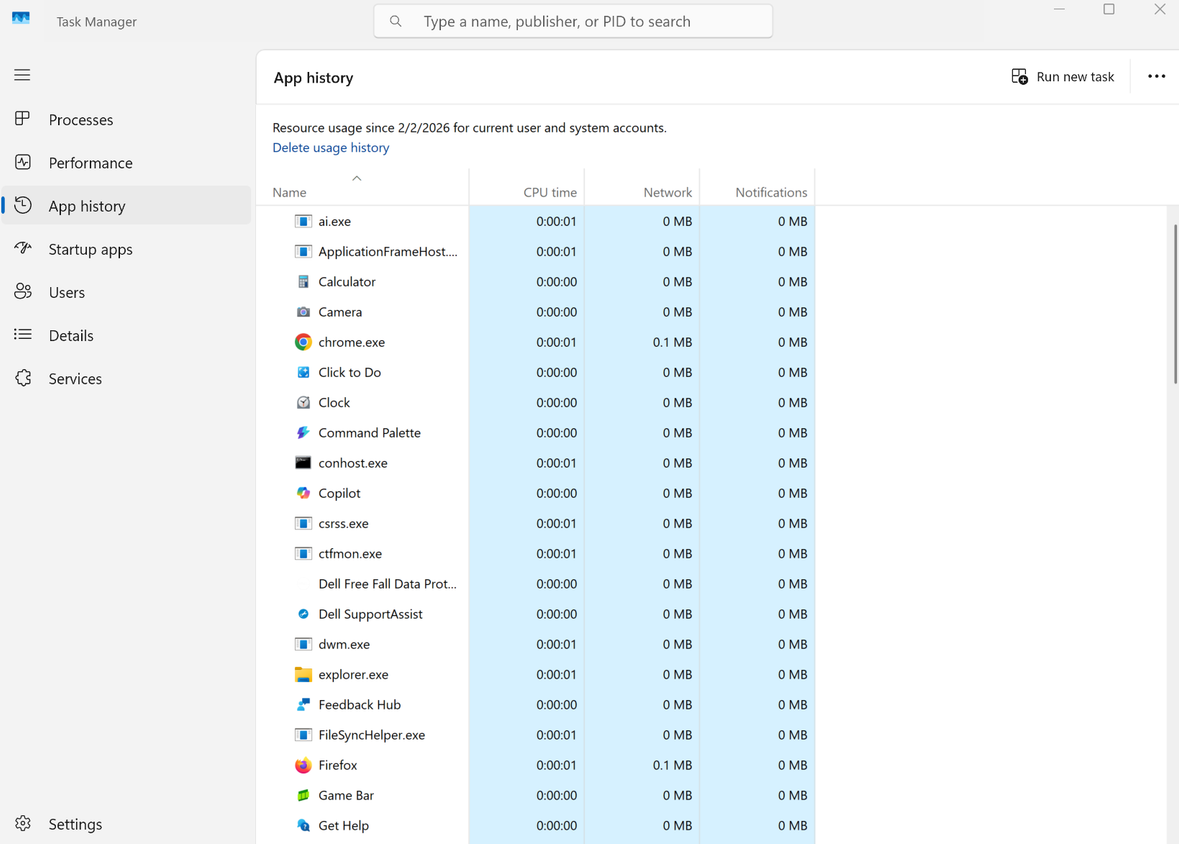This screenshot has width=1179, height=844.
Task: Click the Settings gear icon
Action: [x=23, y=824]
